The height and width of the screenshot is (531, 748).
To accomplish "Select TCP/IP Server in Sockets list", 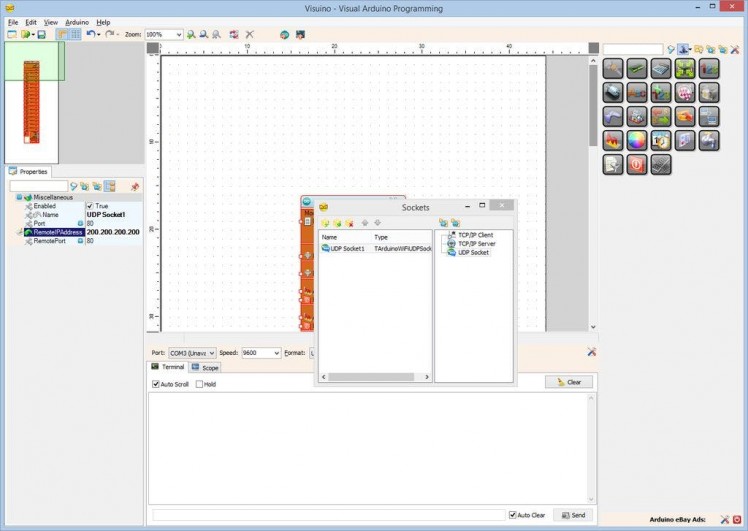I will (x=476, y=243).
